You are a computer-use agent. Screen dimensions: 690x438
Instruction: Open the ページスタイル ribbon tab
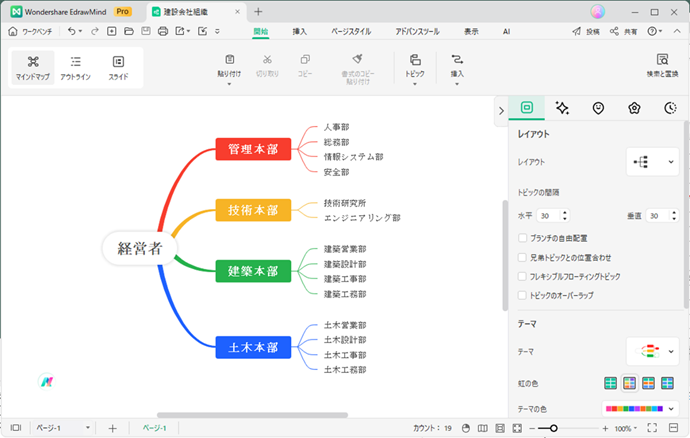pyautogui.click(x=351, y=31)
